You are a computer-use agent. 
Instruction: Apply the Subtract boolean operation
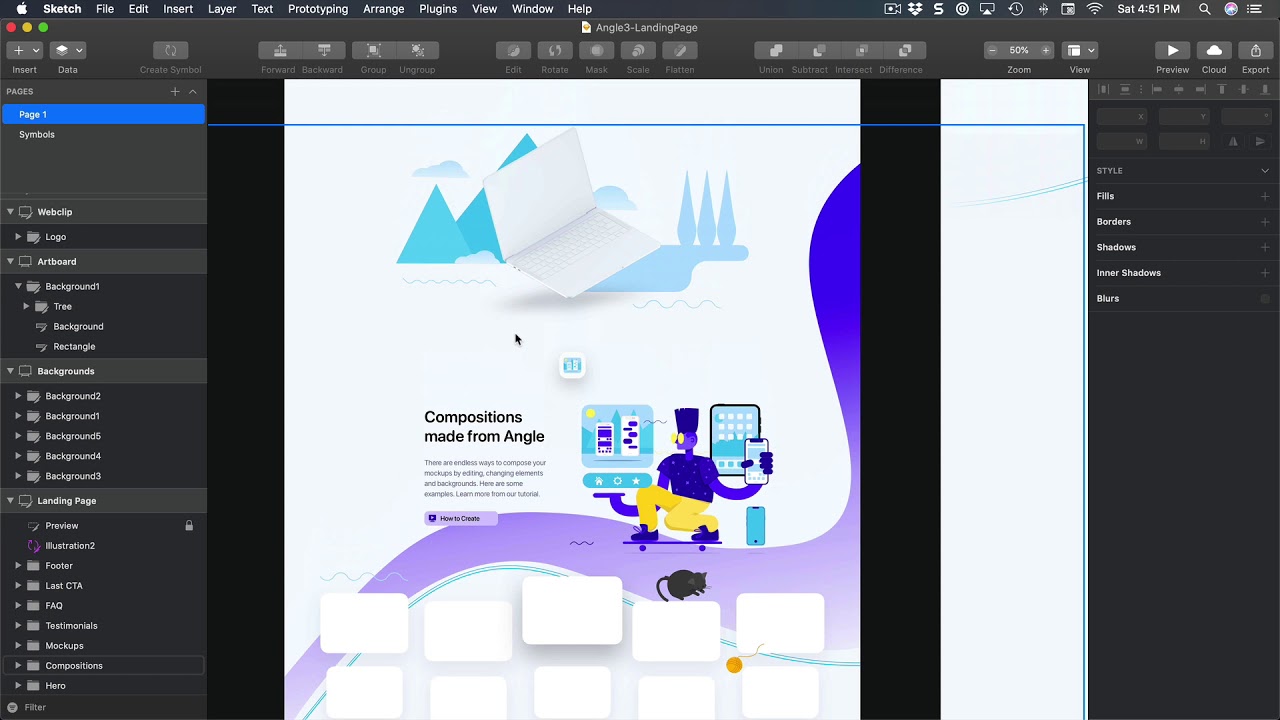(819, 50)
